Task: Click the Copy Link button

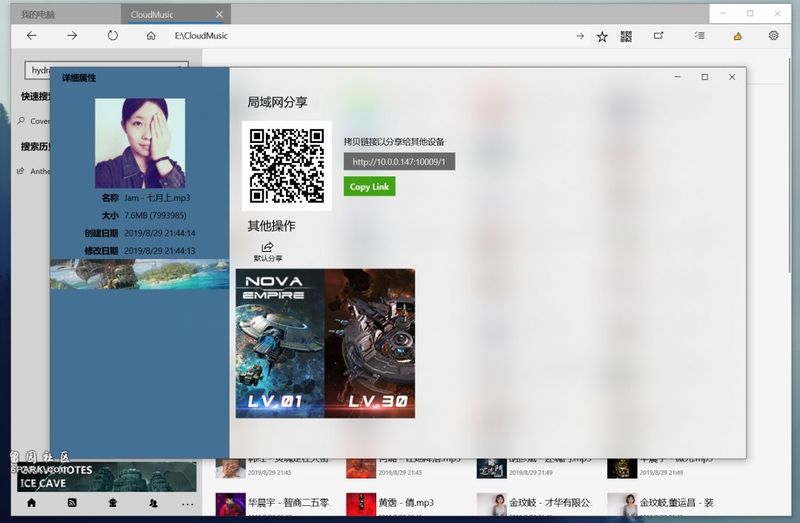Action: coord(369,187)
